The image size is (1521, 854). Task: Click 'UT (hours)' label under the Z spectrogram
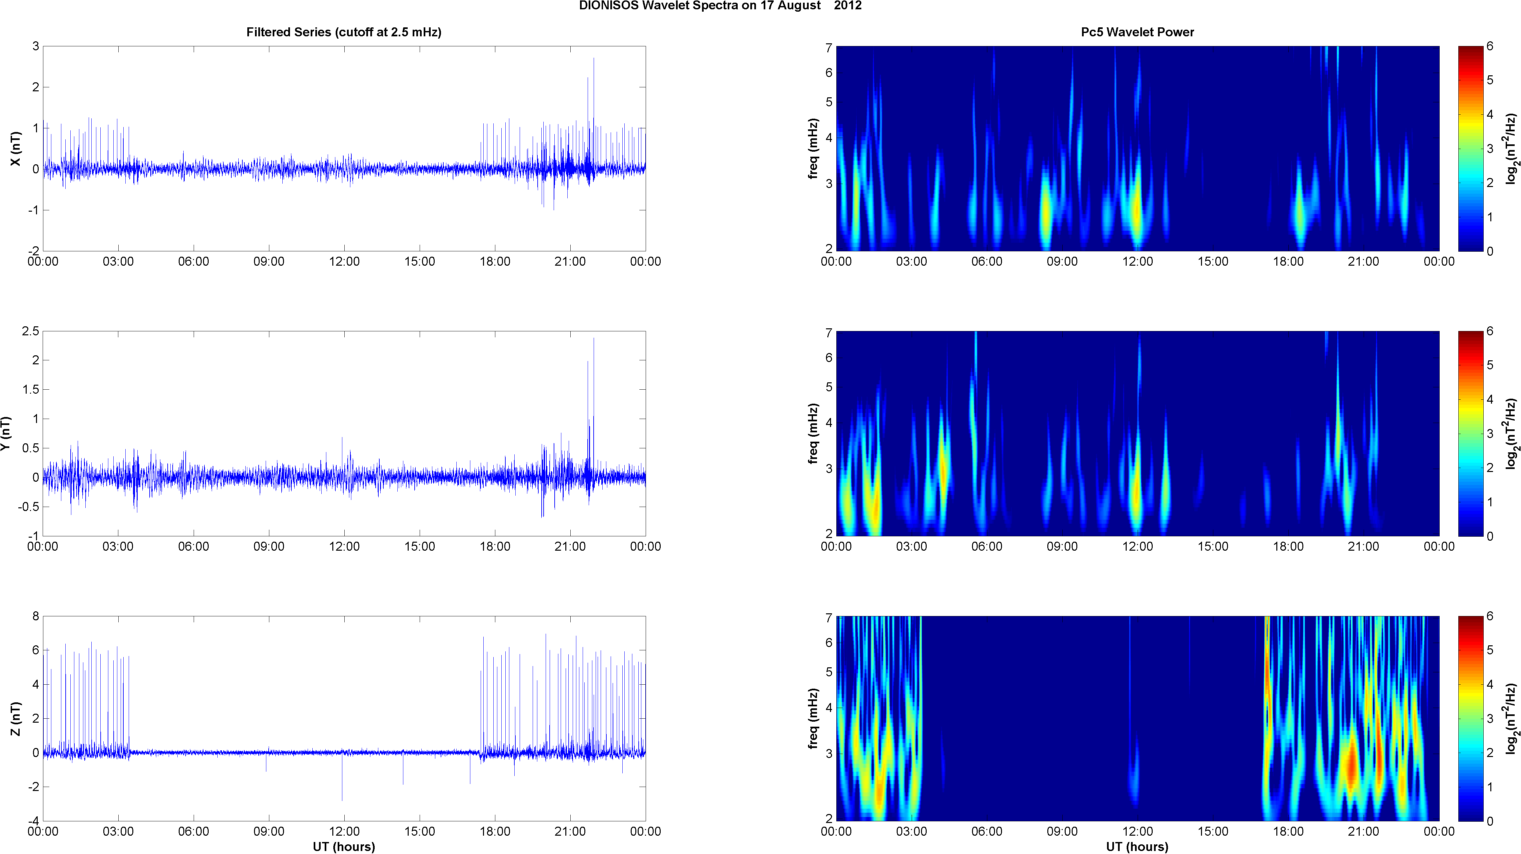pyautogui.click(x=1137, y=847)
